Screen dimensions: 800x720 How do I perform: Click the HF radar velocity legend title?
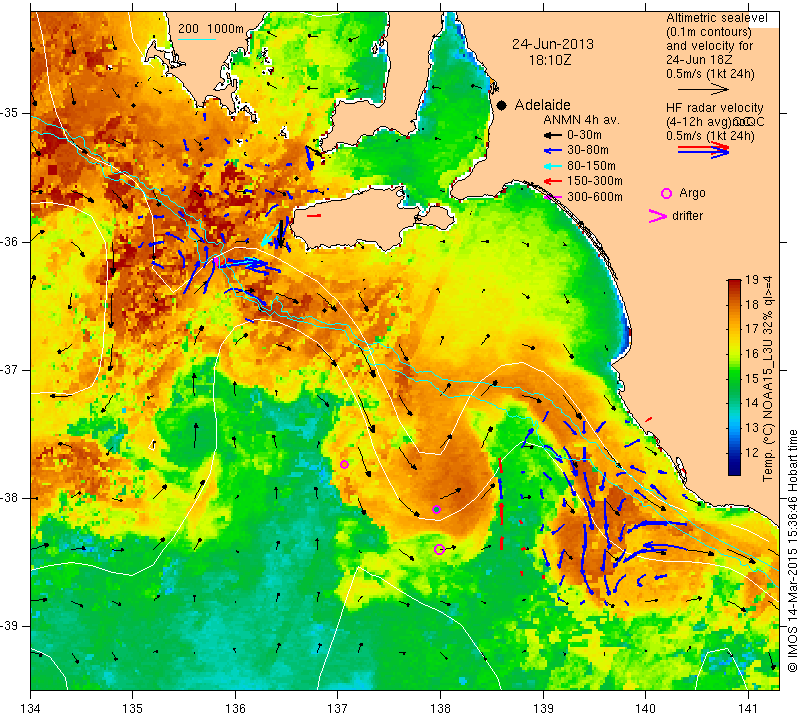tap(714, 108)
